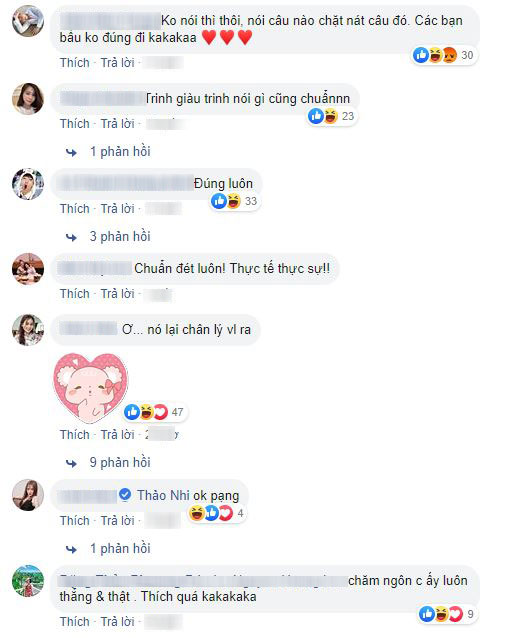Expand '1 phản hồi' under 'chuẩnnn' comment
This screenshot has width=514, height=638.
(x=120, y=152)
